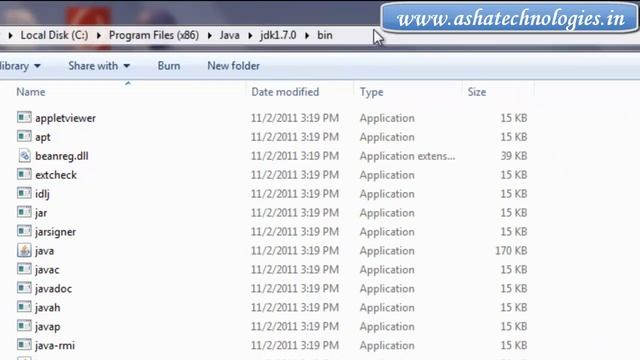Select the file named beanreg.dll
This screenshot has width=640, height=360.
(x=62, y=156)
